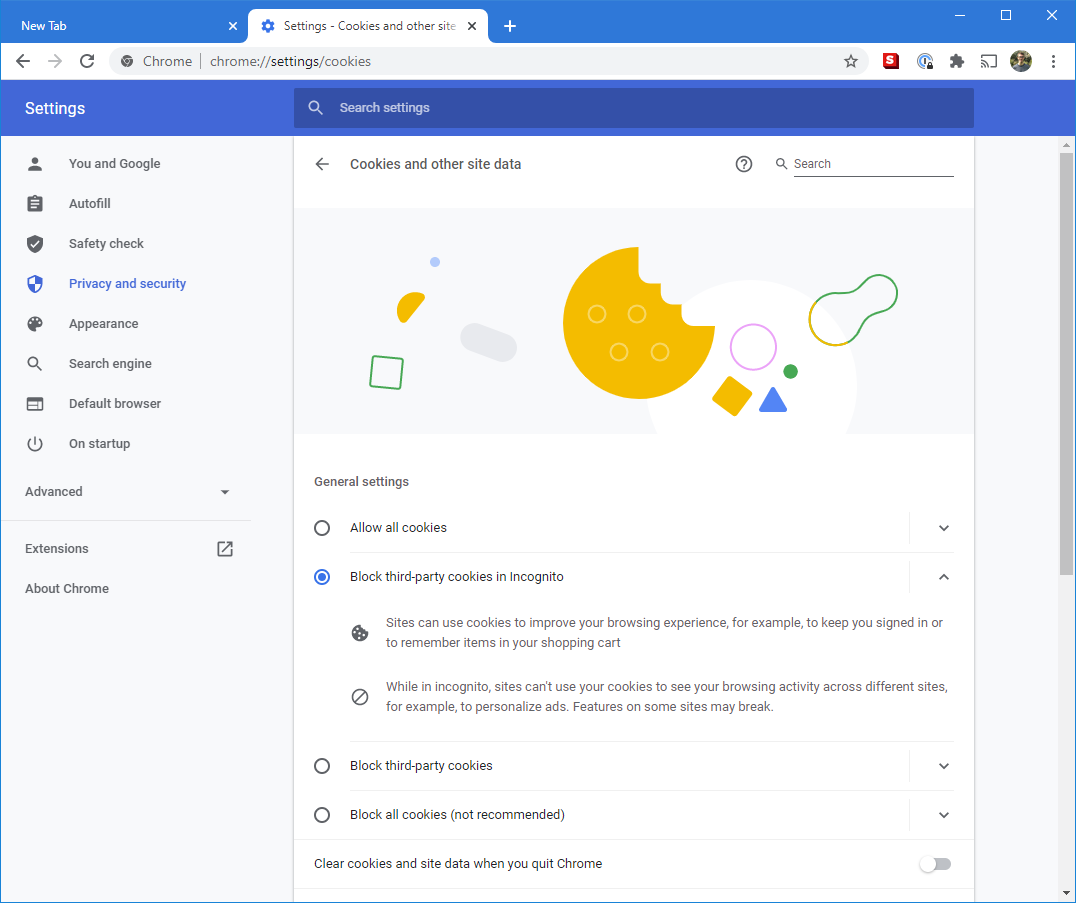Go back using the Cookies page back arrow

322,164
